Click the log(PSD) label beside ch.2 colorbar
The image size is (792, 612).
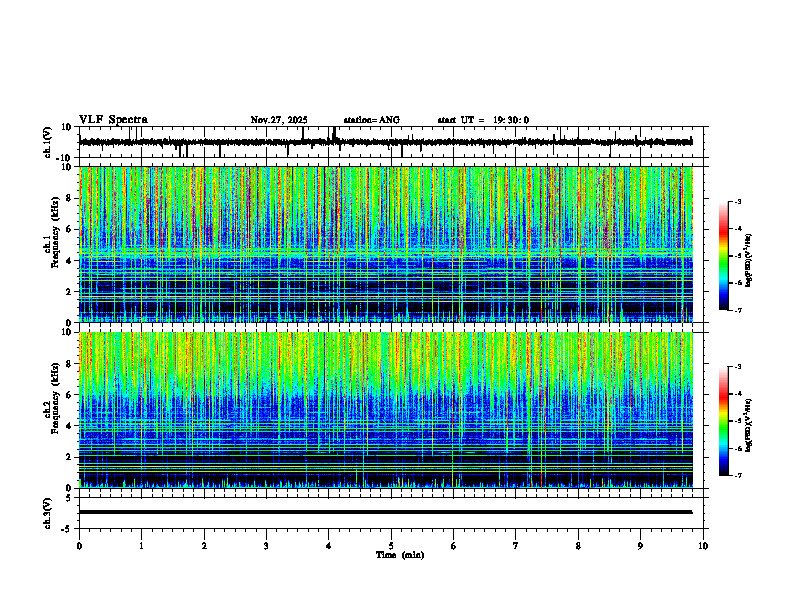749,425
